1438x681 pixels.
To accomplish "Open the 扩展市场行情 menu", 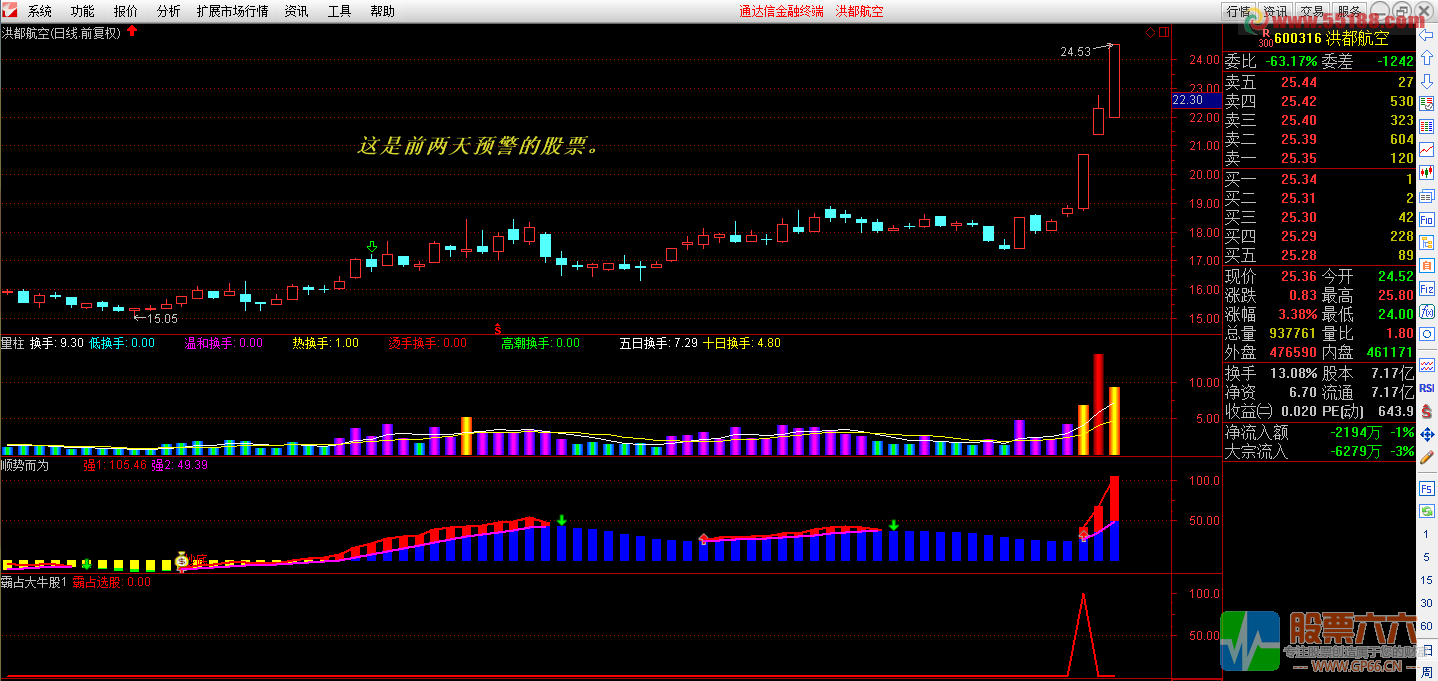I will [x=232, y=12].
